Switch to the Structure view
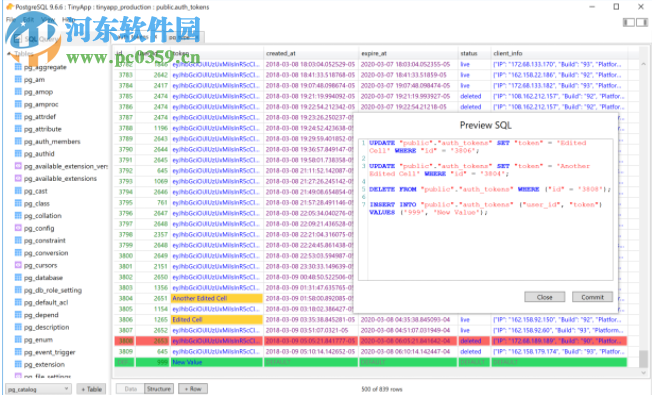The height and width of the screenshot is (395, 652). click(159, 389)
